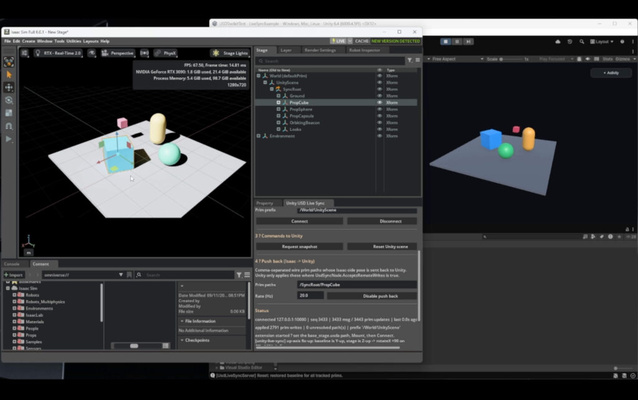Collapse the SyncRoot tree node
The image size is (638, 400).
point(272,89)
